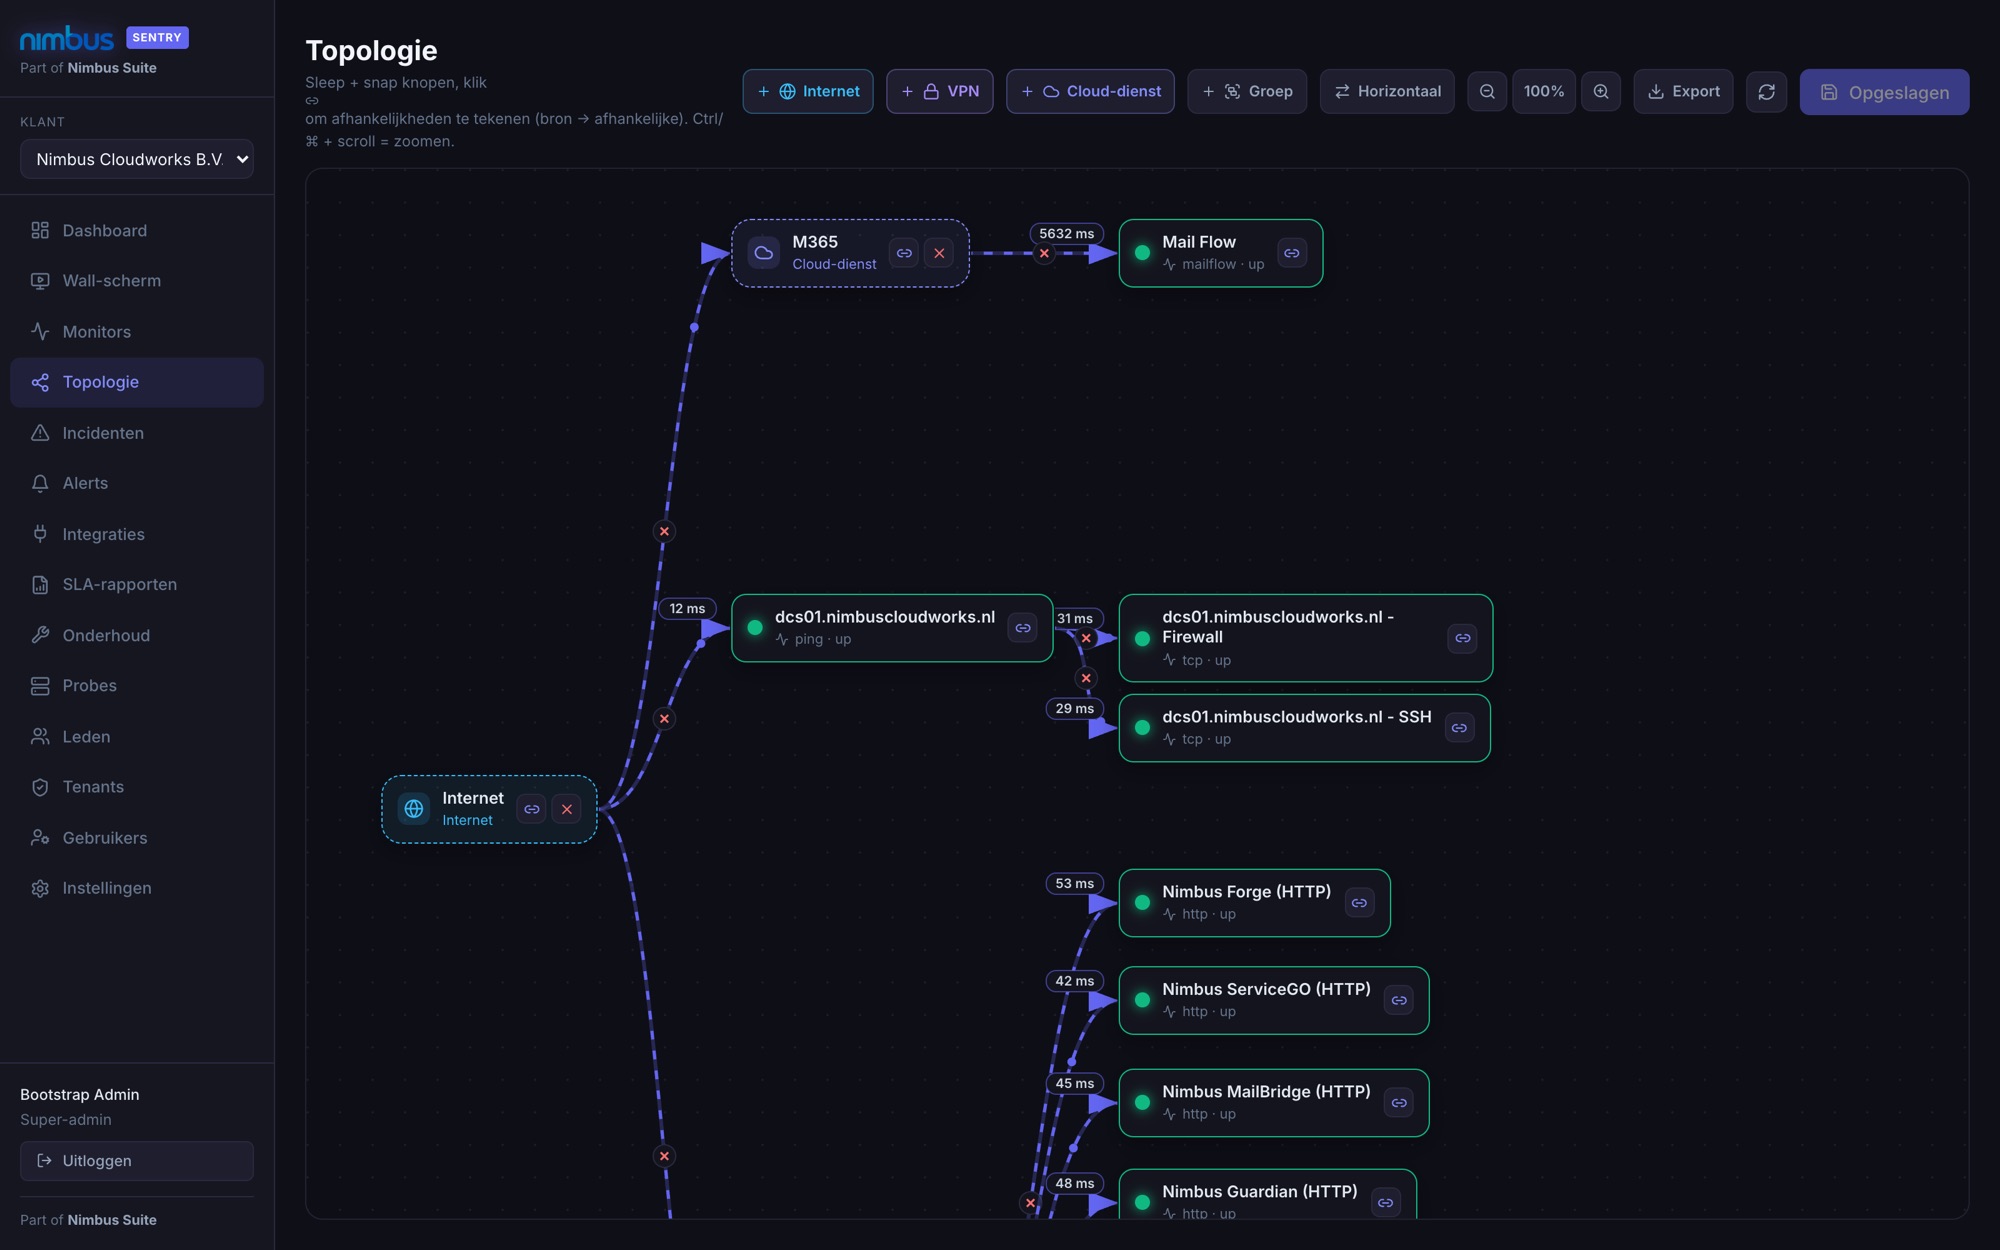Click the Bootstrap Admin user name

click(80, 1095)
